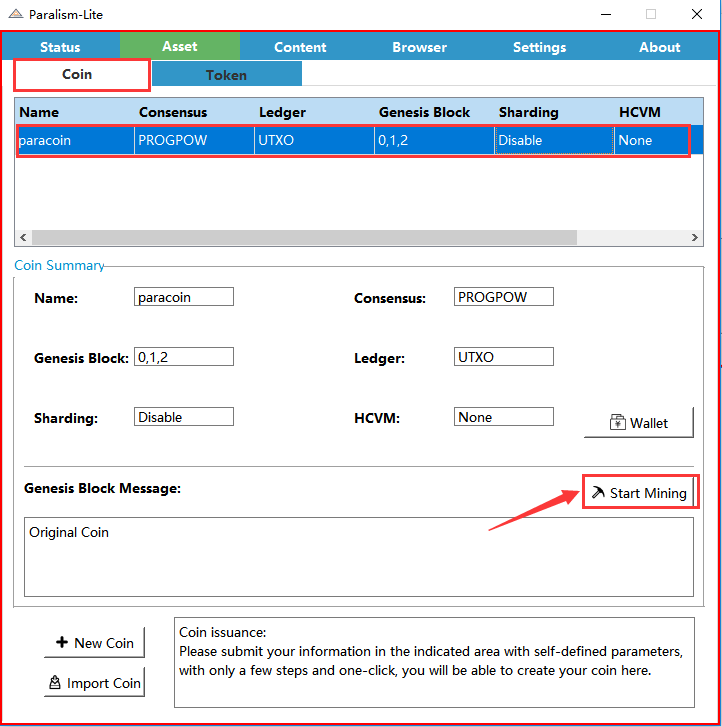Focus the Name field in Coin Summary
The image size is (722, 727).
point(184,297)
